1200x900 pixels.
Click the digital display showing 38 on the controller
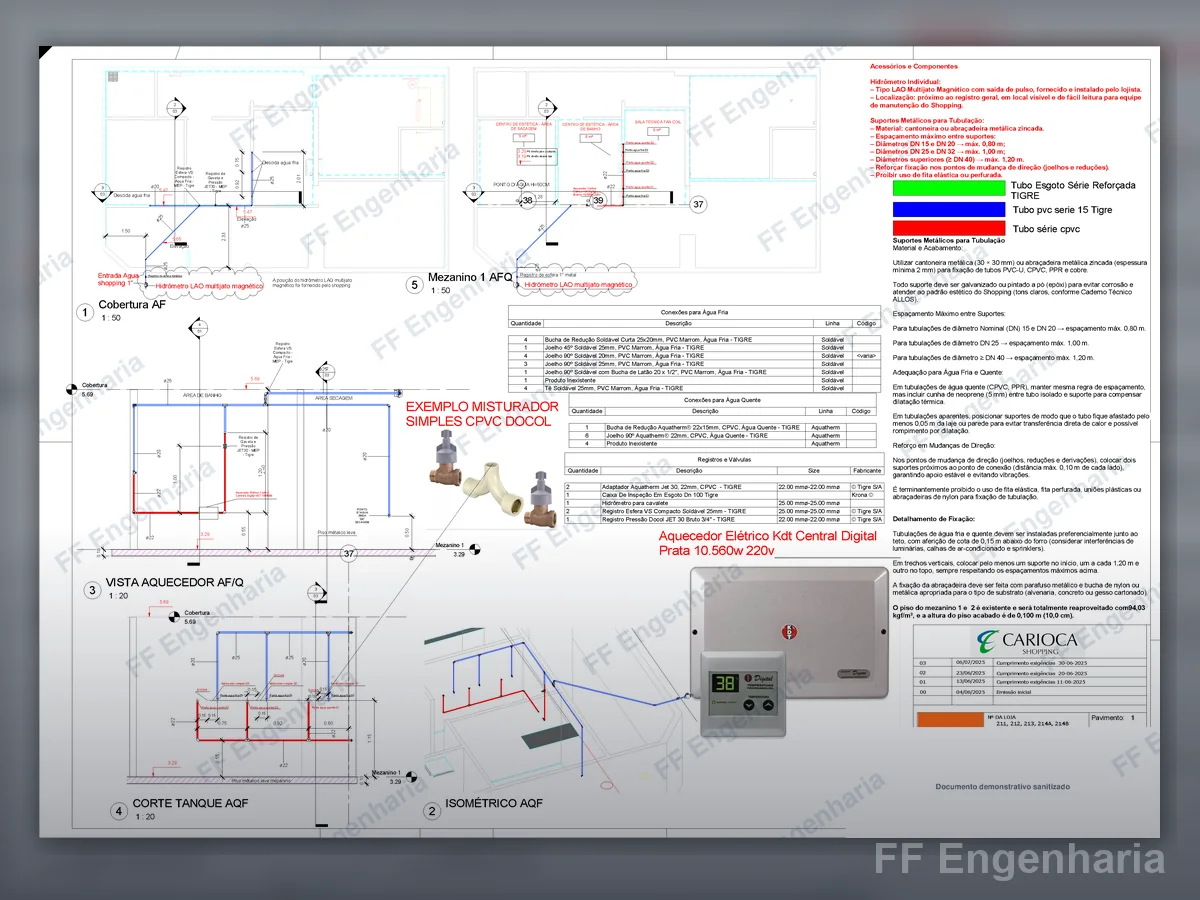[x=726, y=685]
